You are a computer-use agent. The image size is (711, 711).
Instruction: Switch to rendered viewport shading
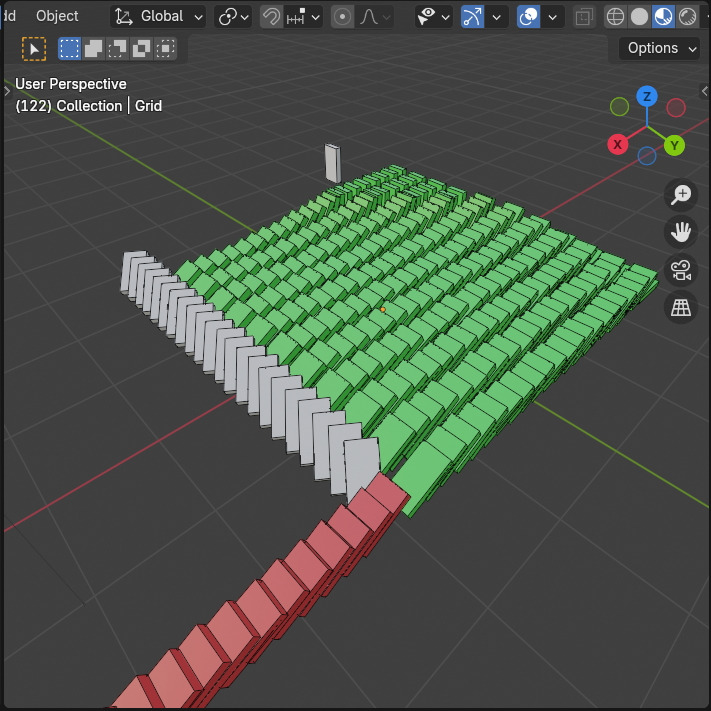click(687, 17)
